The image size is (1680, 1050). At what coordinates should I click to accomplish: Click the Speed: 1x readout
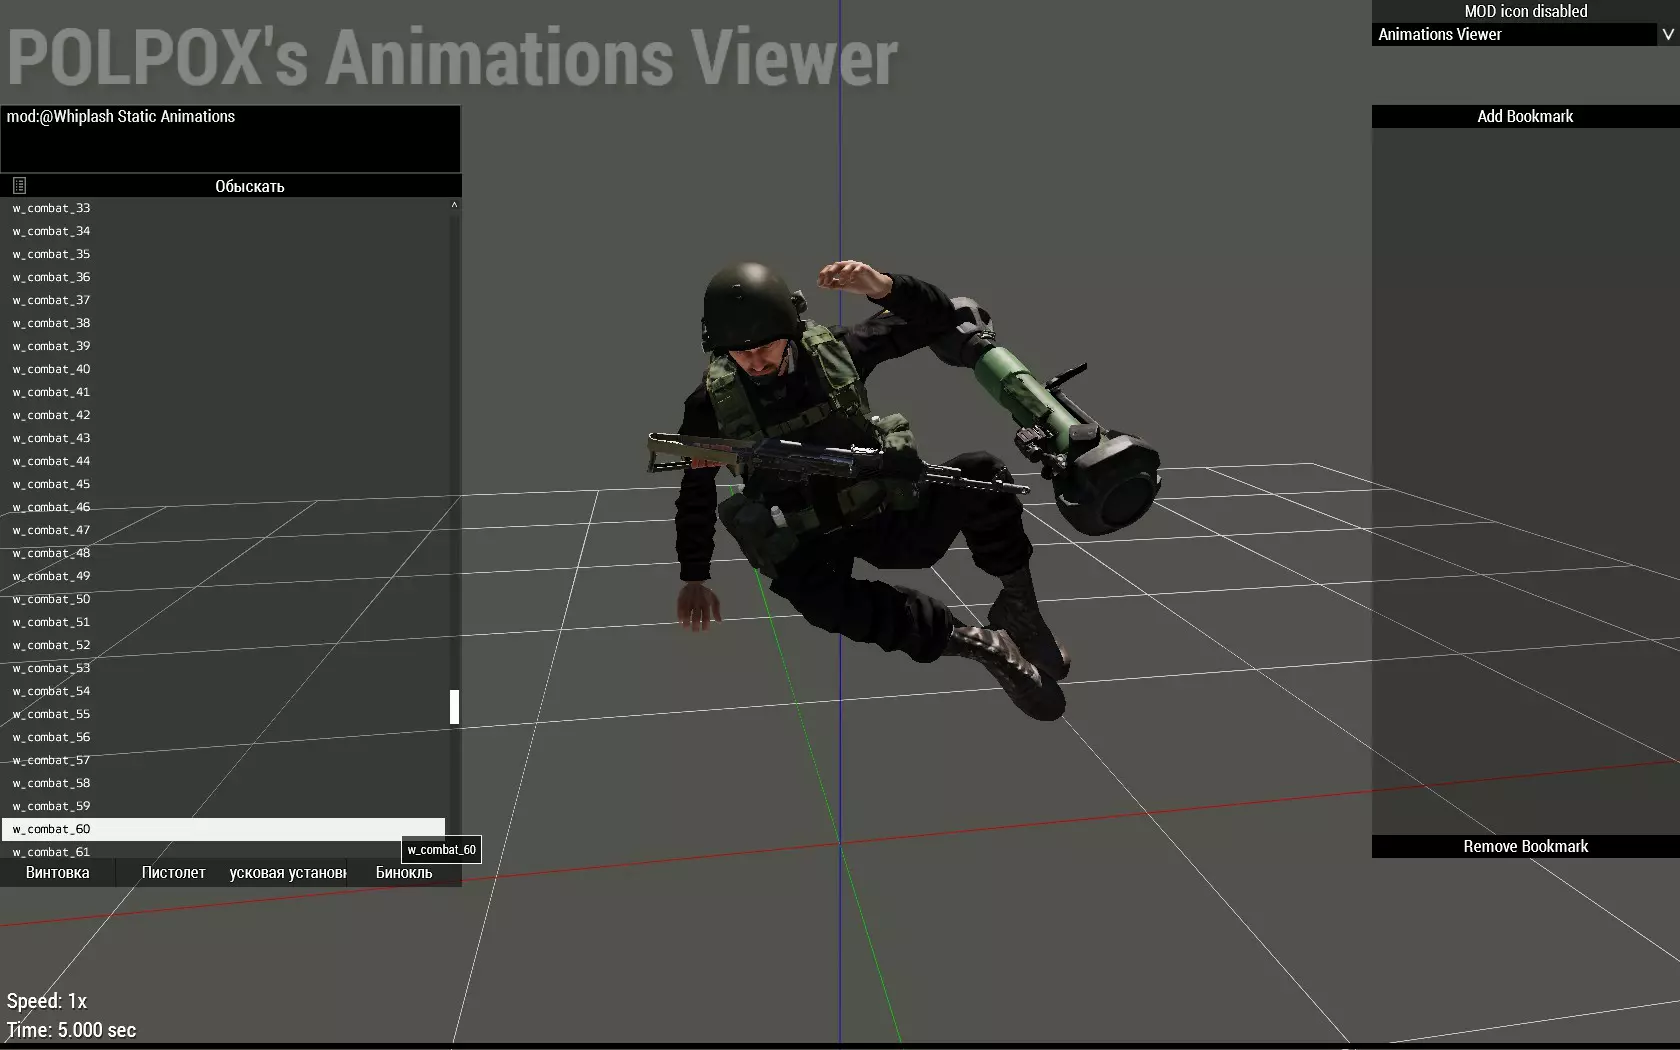click(x=47, y=1001)
